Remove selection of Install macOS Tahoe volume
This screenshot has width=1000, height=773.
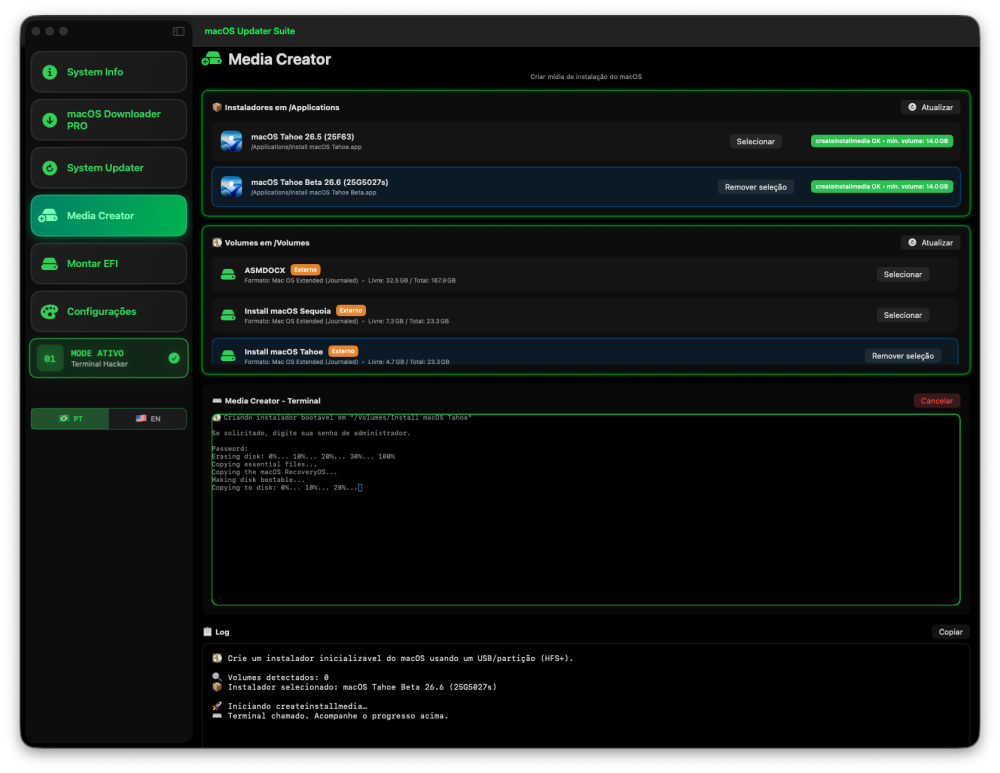click(902, 356)
